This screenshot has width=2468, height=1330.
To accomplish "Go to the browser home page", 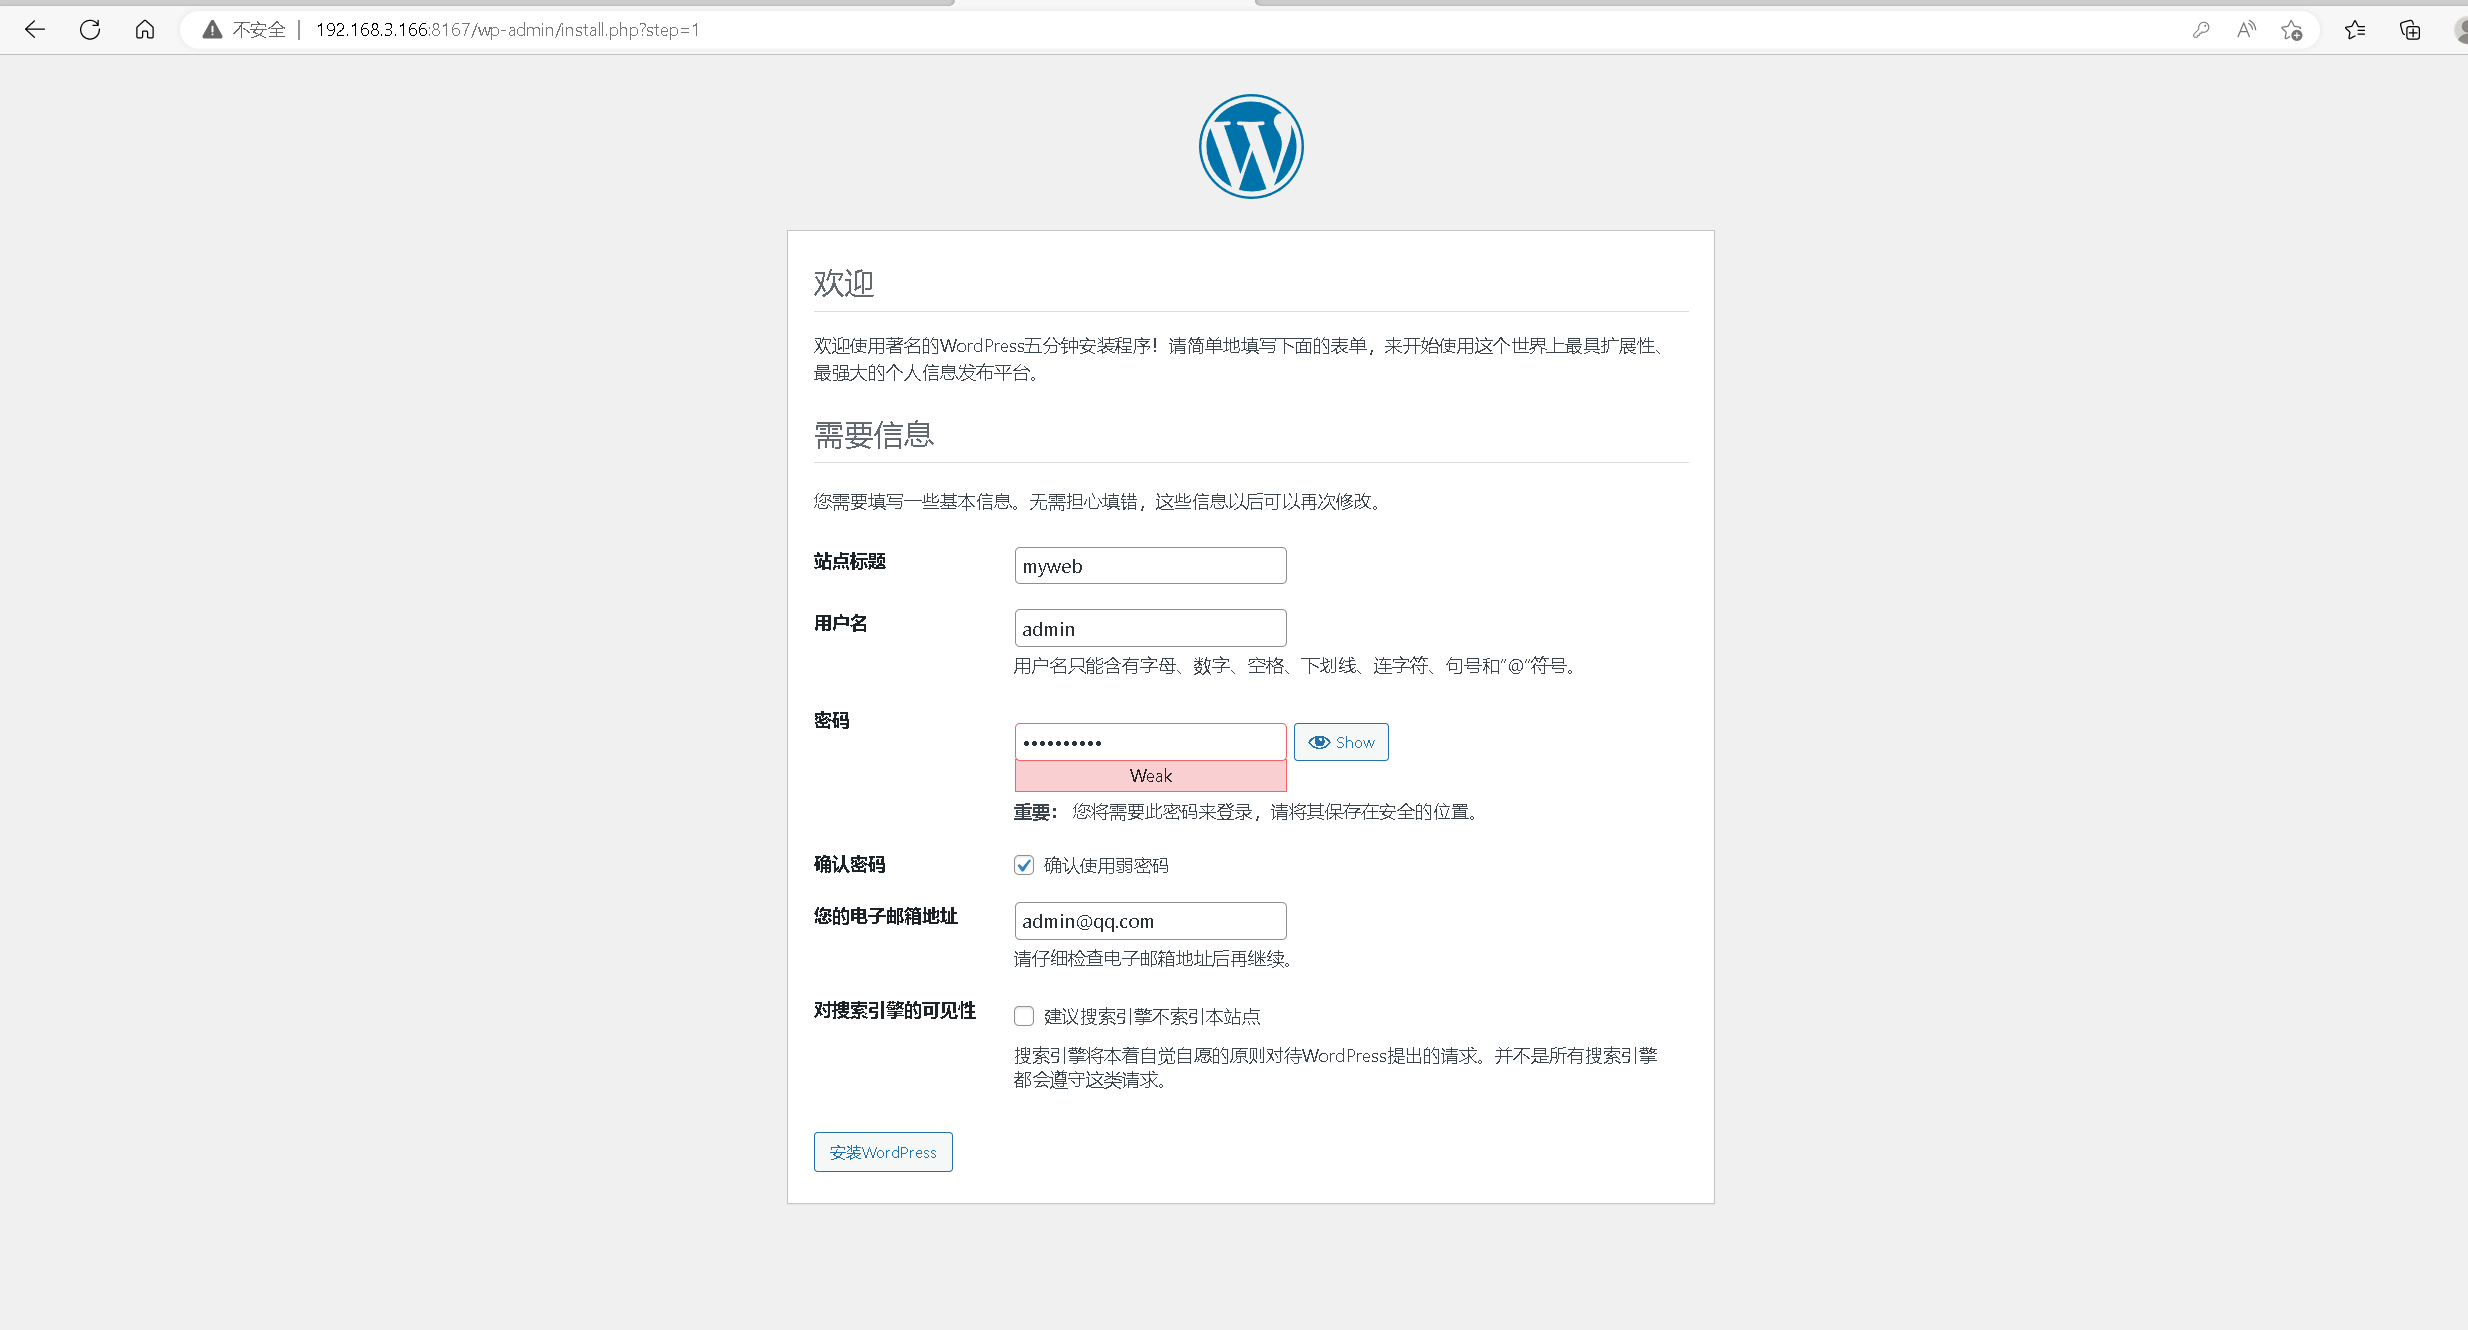I will [145, 30].
